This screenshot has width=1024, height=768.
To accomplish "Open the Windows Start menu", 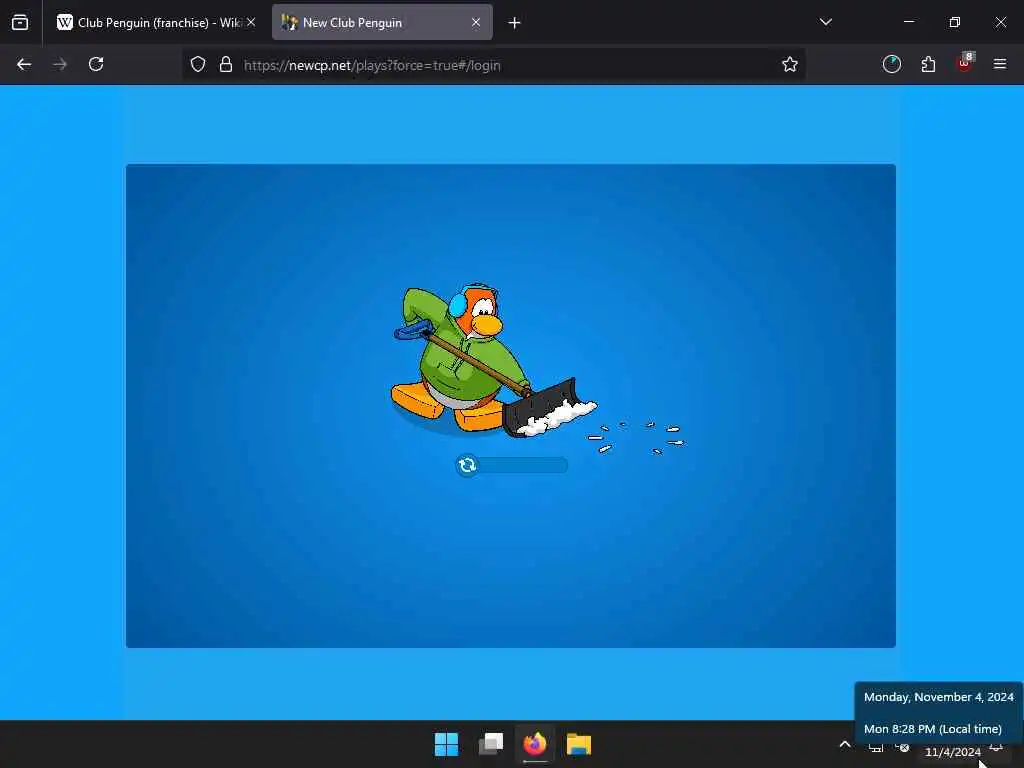I will (x=447, y=744).
